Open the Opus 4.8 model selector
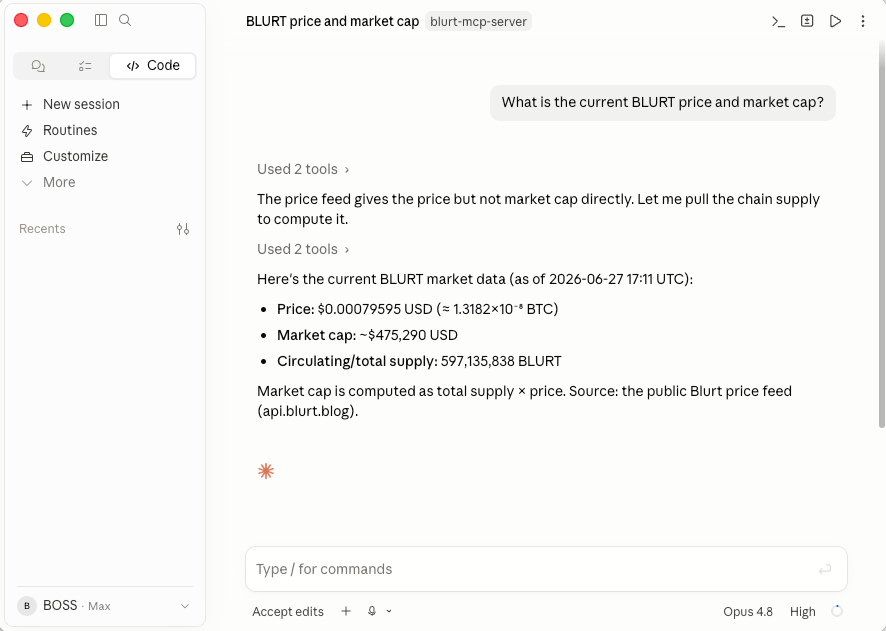Image resolution: width=886 pixels, height=631 pixels. tap(748, 612)
